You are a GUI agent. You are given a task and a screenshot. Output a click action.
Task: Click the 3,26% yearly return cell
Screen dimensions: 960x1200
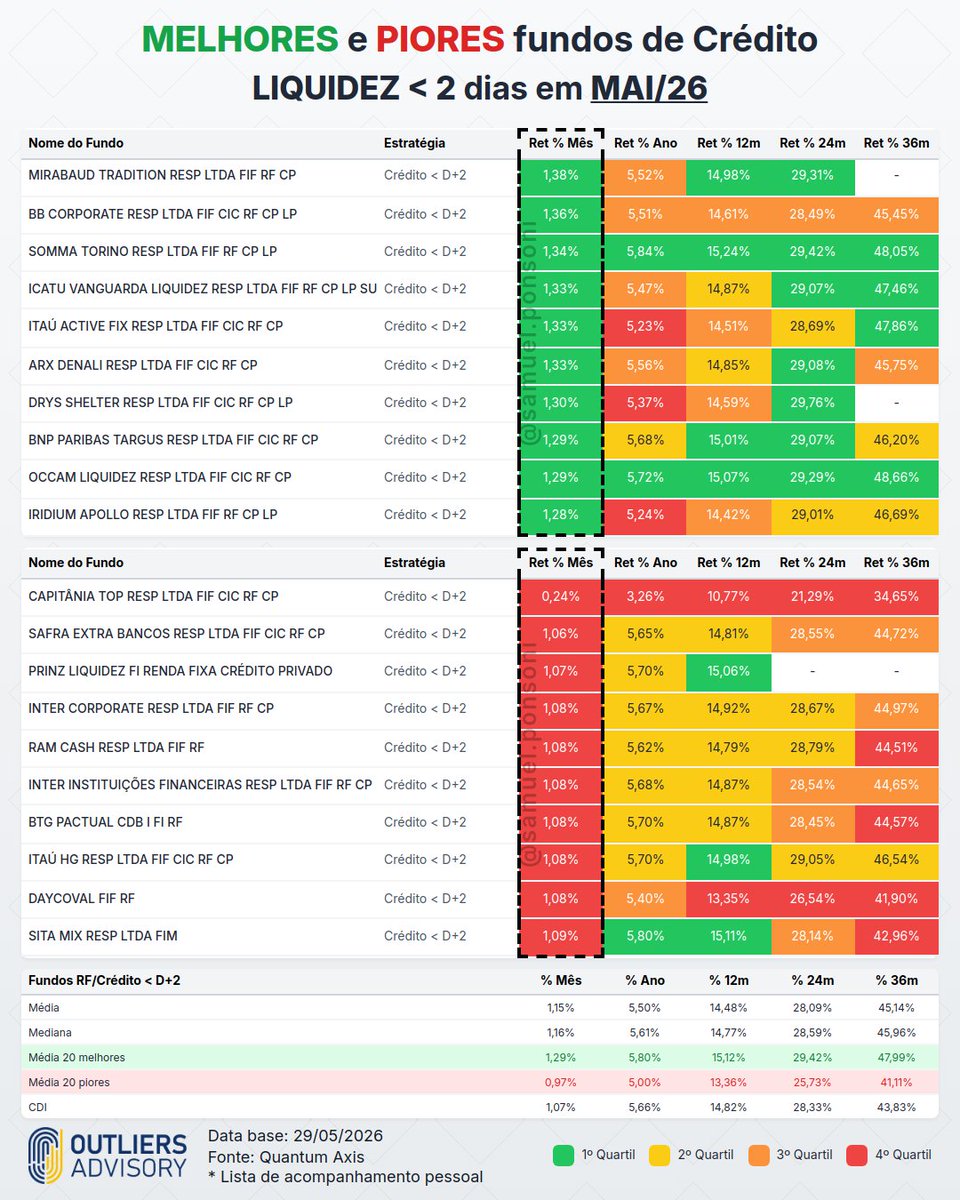pyautogui.click(x=645, y=596)
